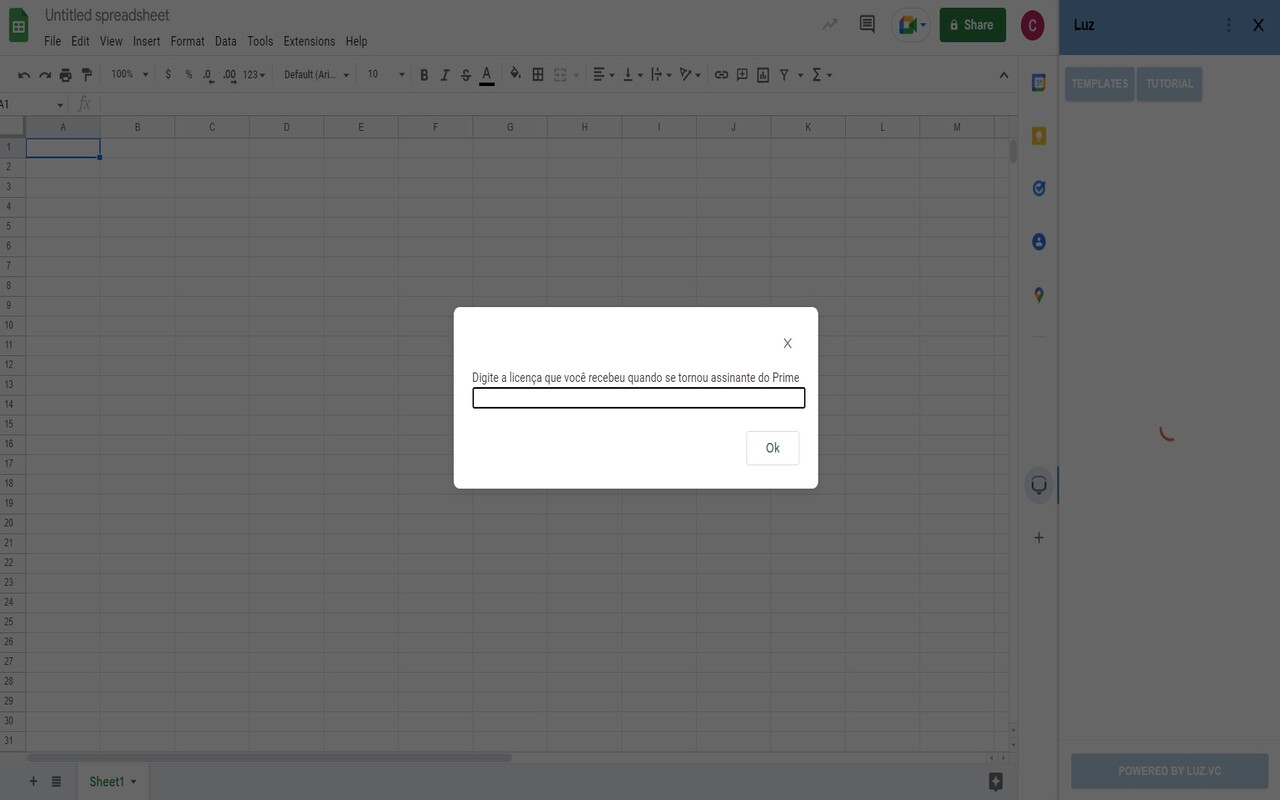Open the Help menu
This screenshot has width=1280, height=800.
click(x=356, y=41)
